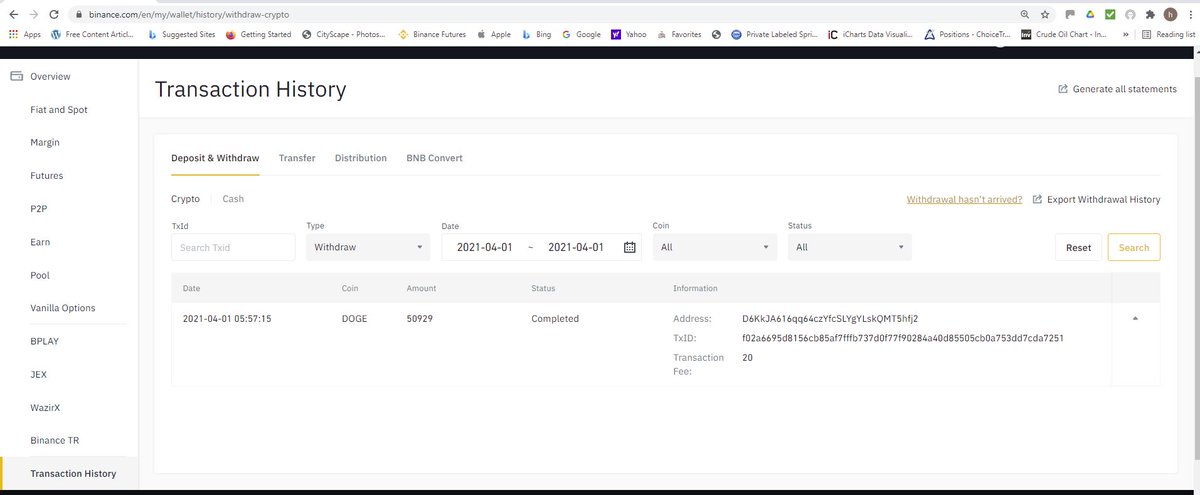1200x495 pixels.
Task: Open date picker calendar icon
Action: coord(630,247)
